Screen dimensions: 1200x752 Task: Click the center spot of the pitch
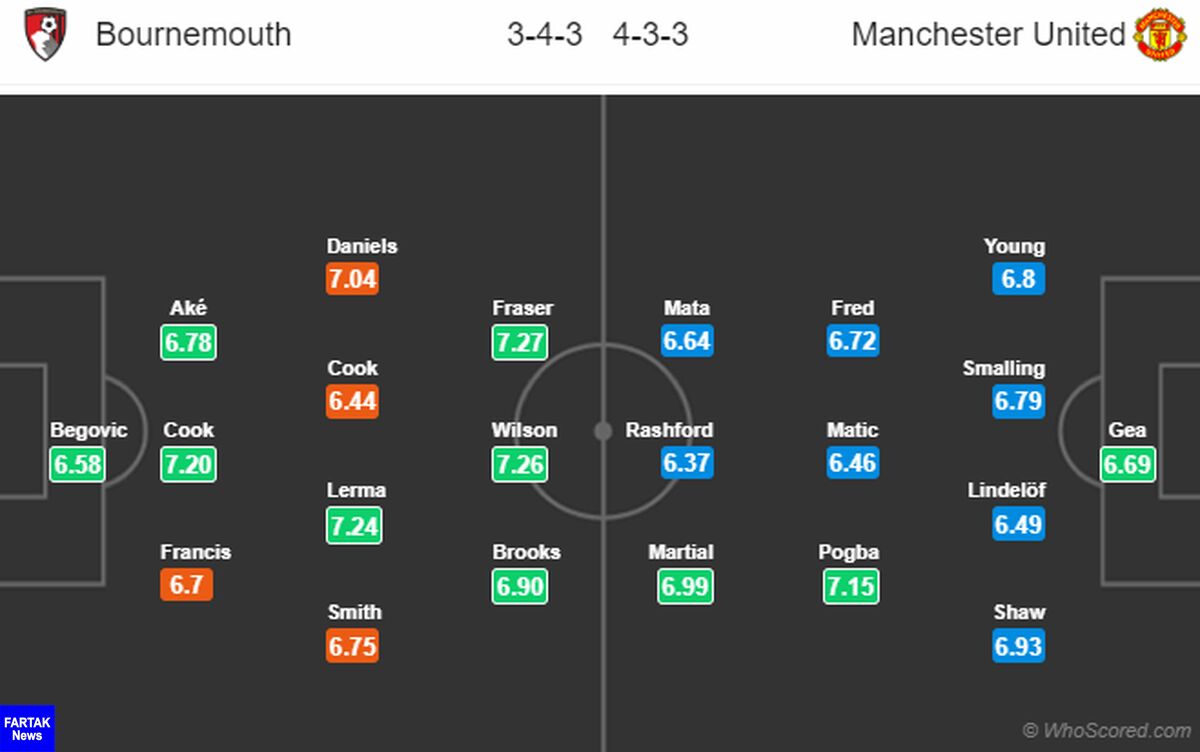[x=603, y=431]
